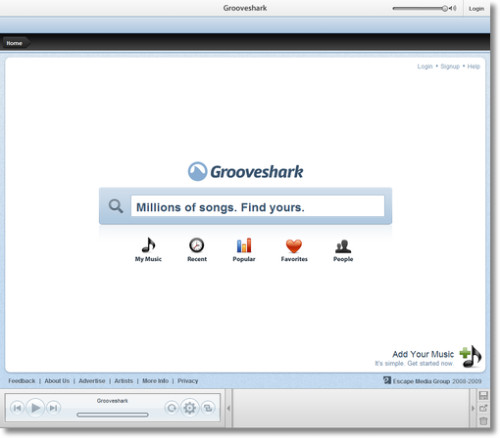
Task: Open About Us footer link
Action: pos(57,381)
